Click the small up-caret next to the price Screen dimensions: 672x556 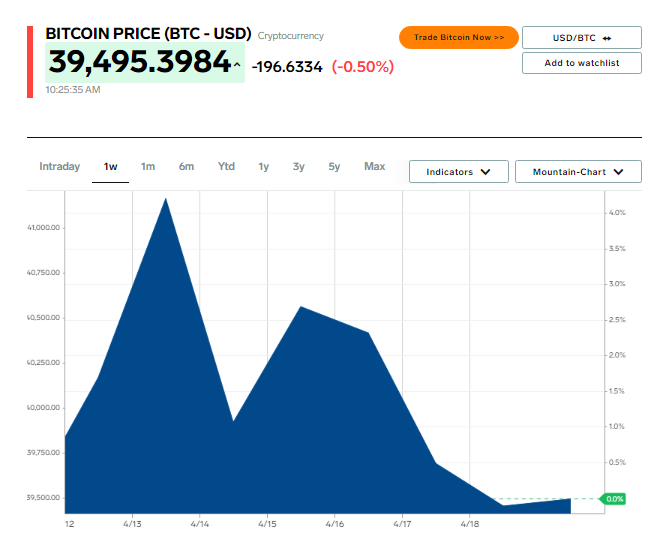click(x=237, y=65)
